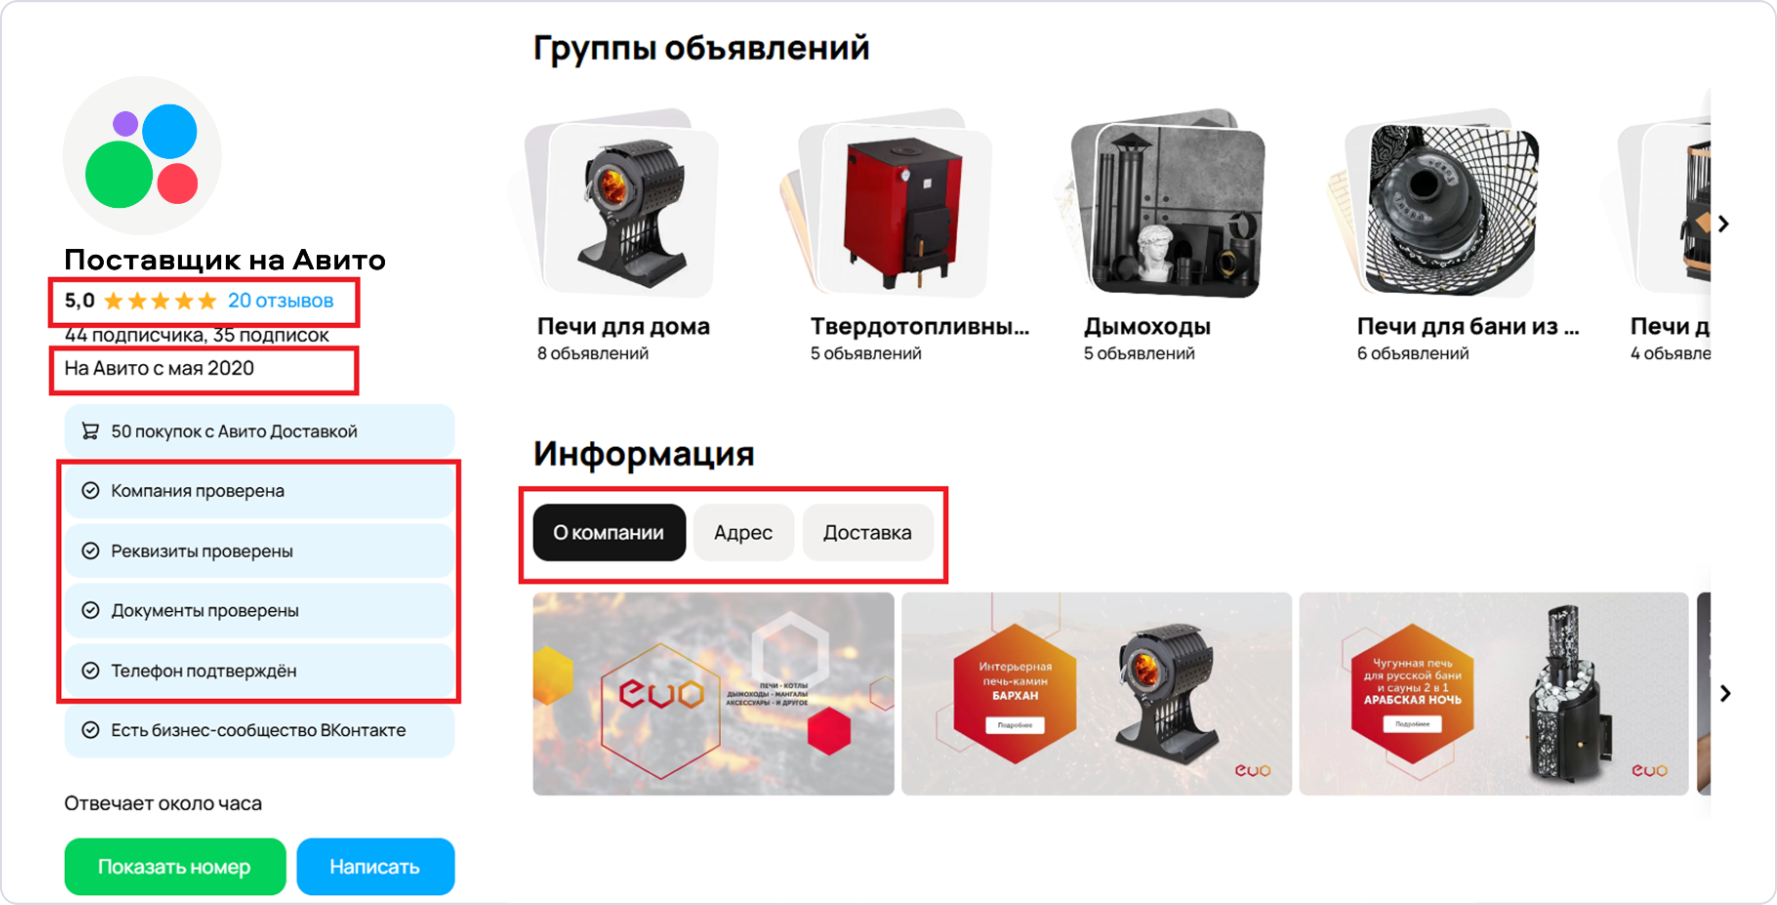This screenshot has height=905, width=1777.
Task: Click the checkmark icon beside Реквизиты проверены
Action: point(90,551)
